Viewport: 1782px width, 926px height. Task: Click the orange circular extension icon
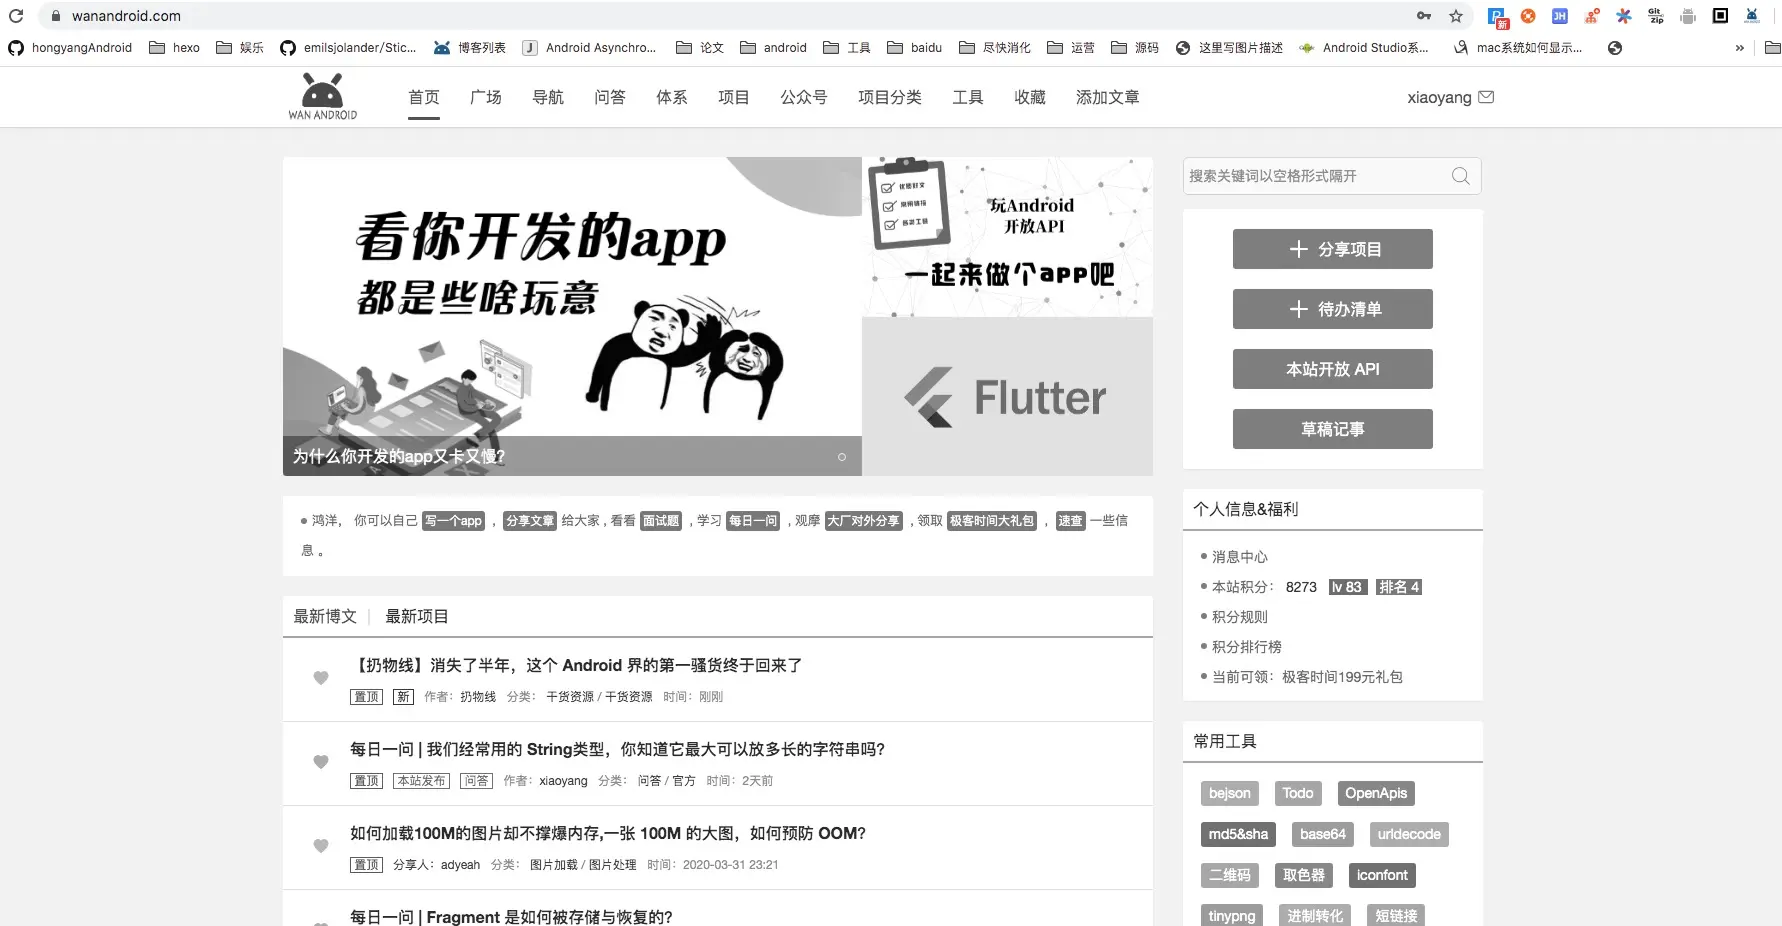pyautogui.click(x=1528, y=16)
